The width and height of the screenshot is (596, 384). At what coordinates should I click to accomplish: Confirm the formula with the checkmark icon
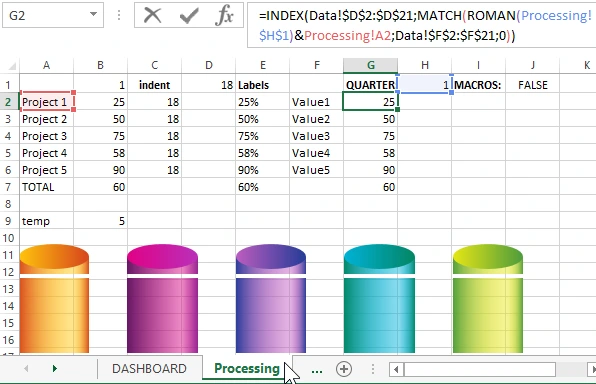(189, 16)
